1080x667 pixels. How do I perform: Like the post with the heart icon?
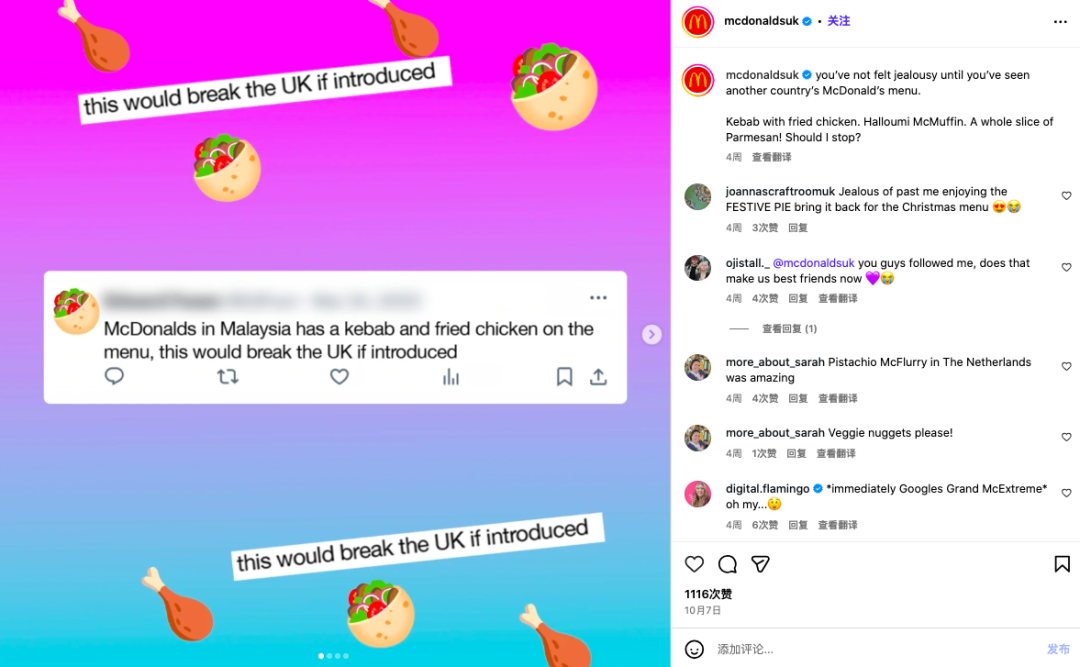click(694, 564)
